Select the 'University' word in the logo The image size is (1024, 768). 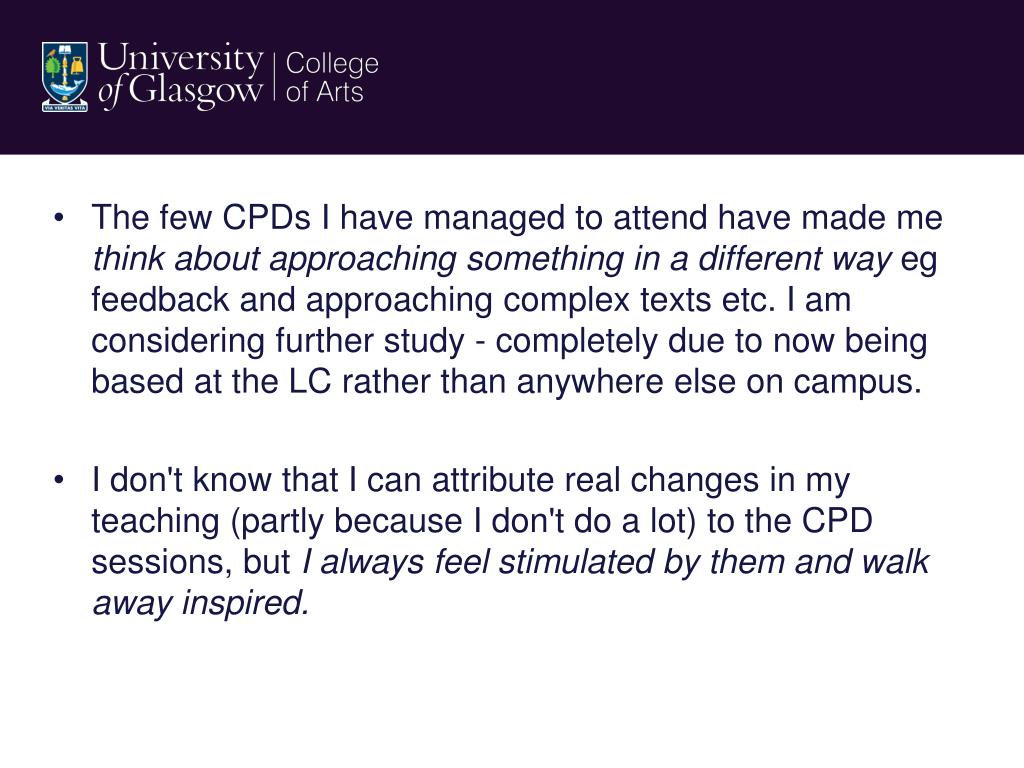[181, 59]
